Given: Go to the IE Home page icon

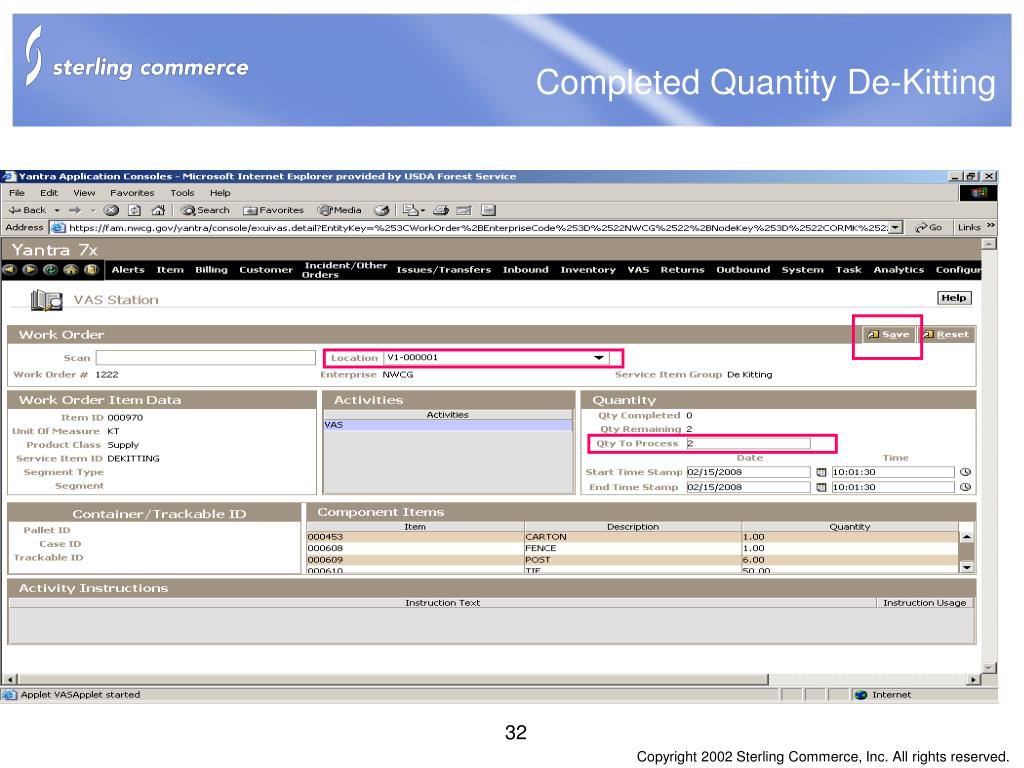Looking at the screenshot, I should [x=158, y=210].
